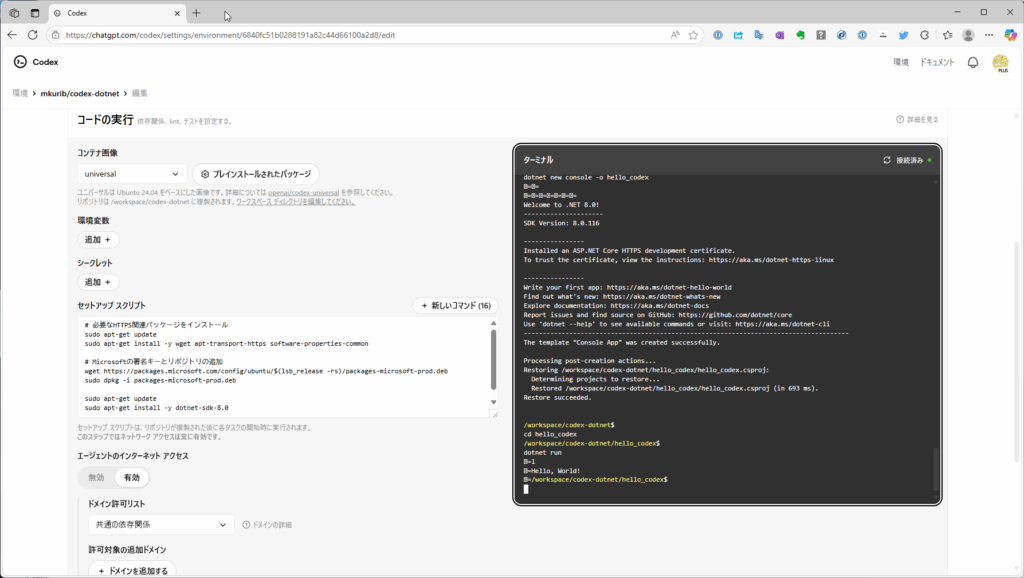Open the tab actions menu icon

point(35,13)
